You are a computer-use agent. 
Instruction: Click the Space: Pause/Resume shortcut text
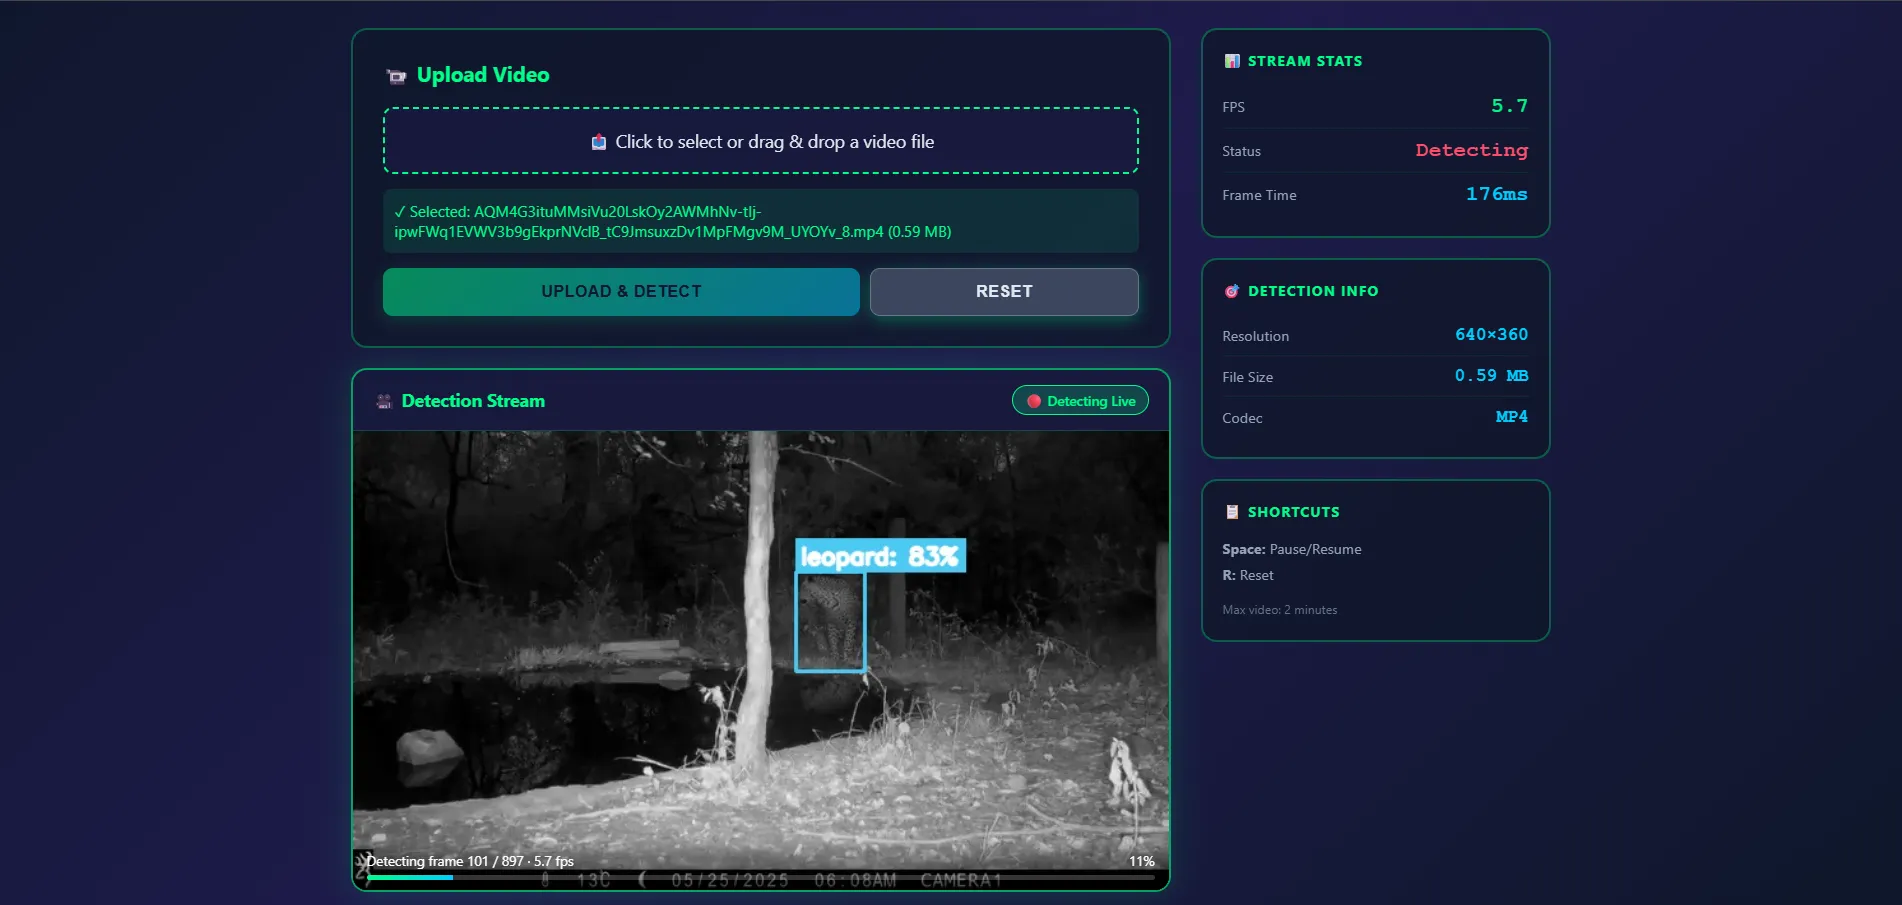(1291, 550)
